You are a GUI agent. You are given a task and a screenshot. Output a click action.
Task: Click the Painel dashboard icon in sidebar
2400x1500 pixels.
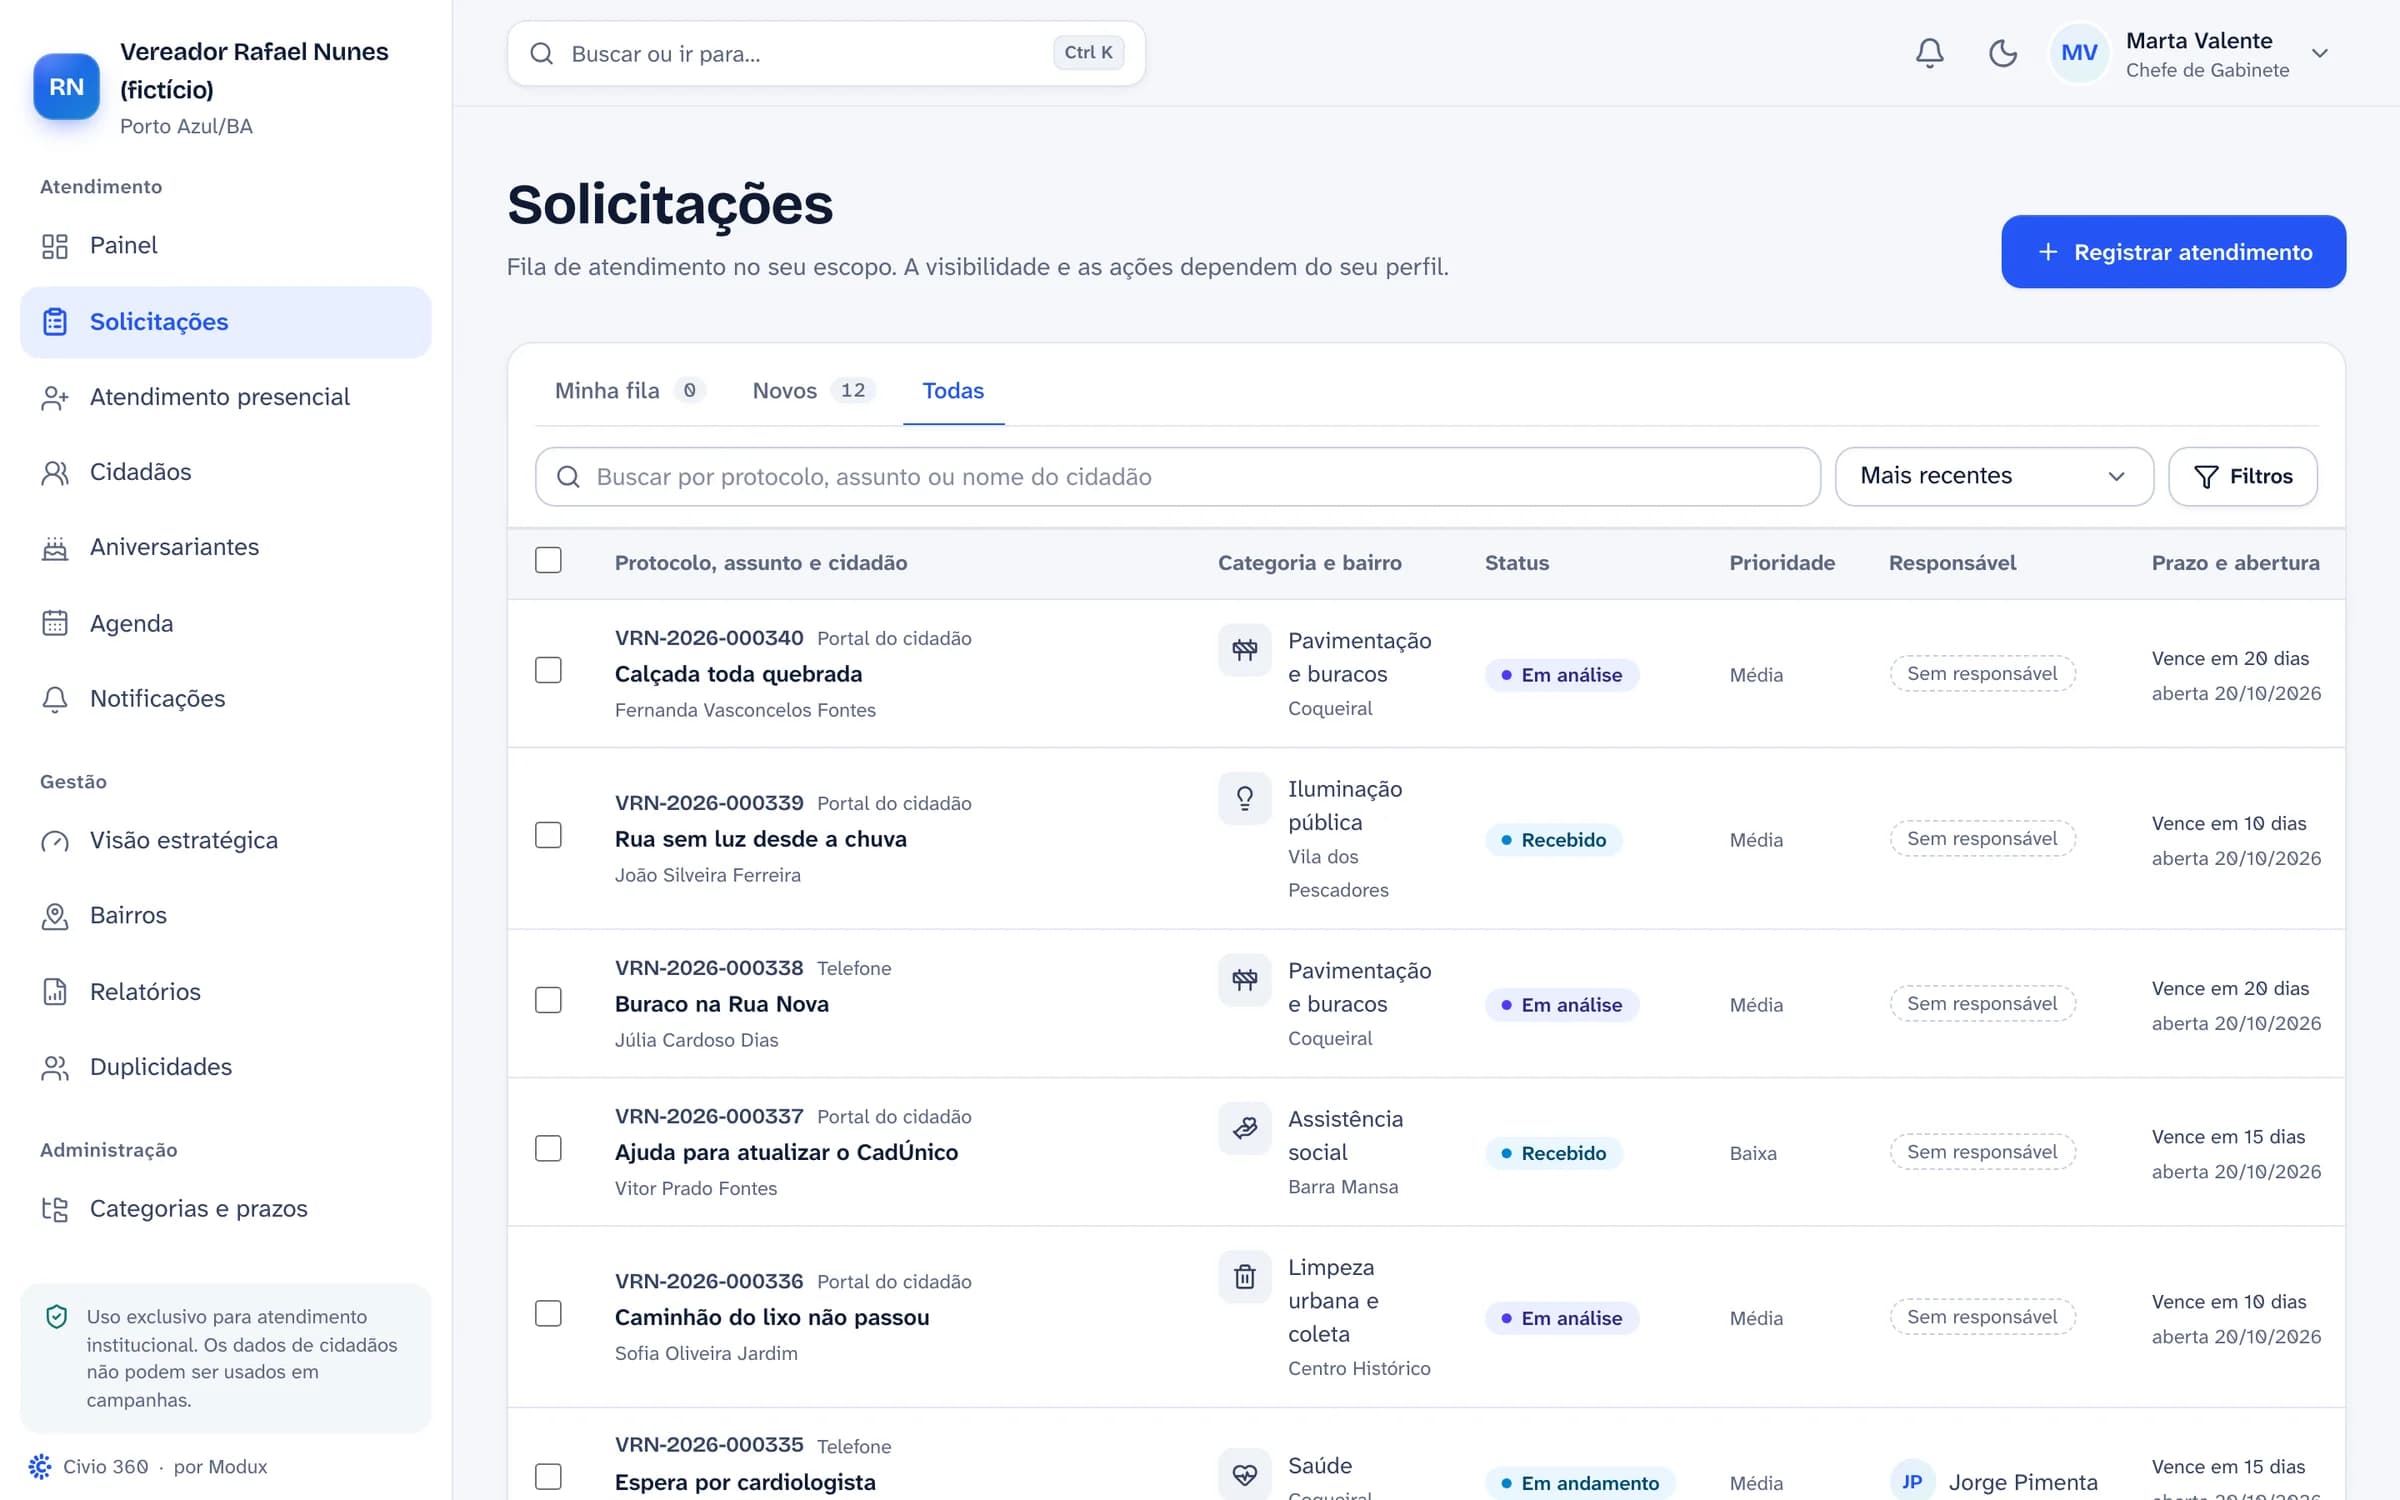click(55, 246)
